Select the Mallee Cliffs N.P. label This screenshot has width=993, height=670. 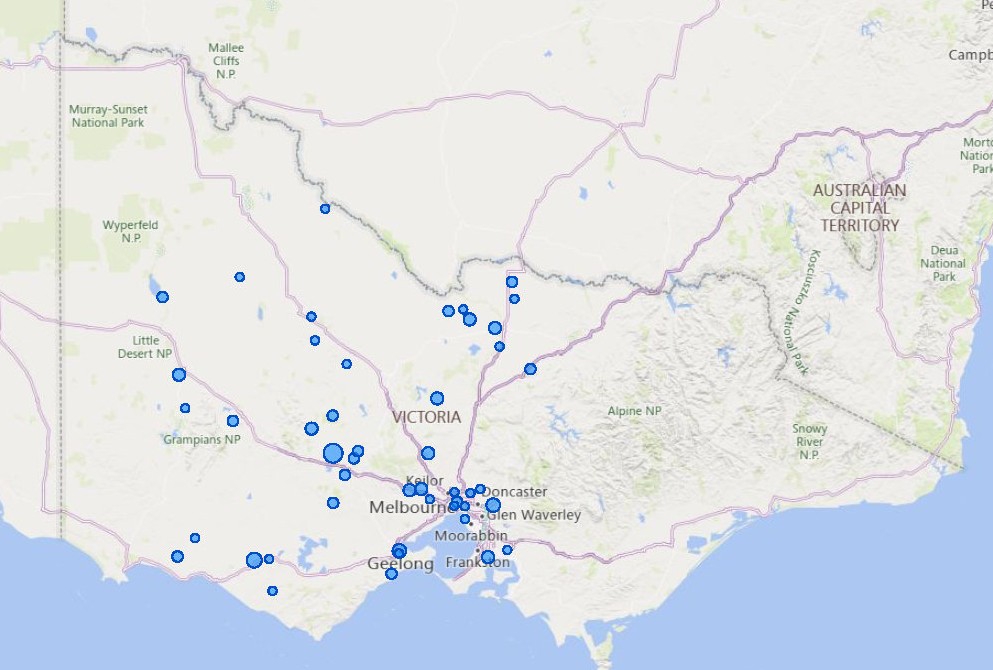point(225,60)
